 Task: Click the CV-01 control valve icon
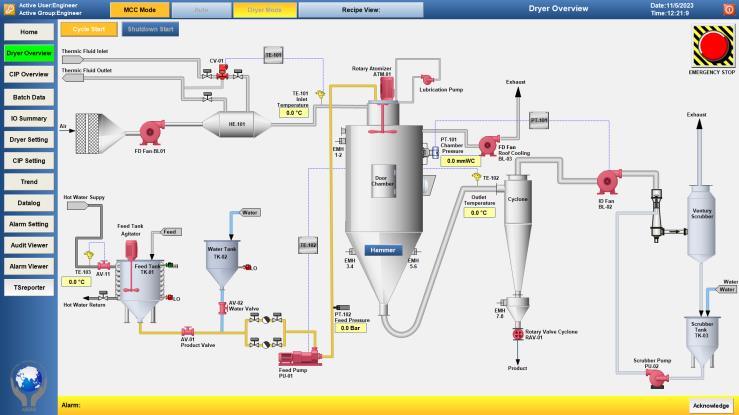pos(221,71)
